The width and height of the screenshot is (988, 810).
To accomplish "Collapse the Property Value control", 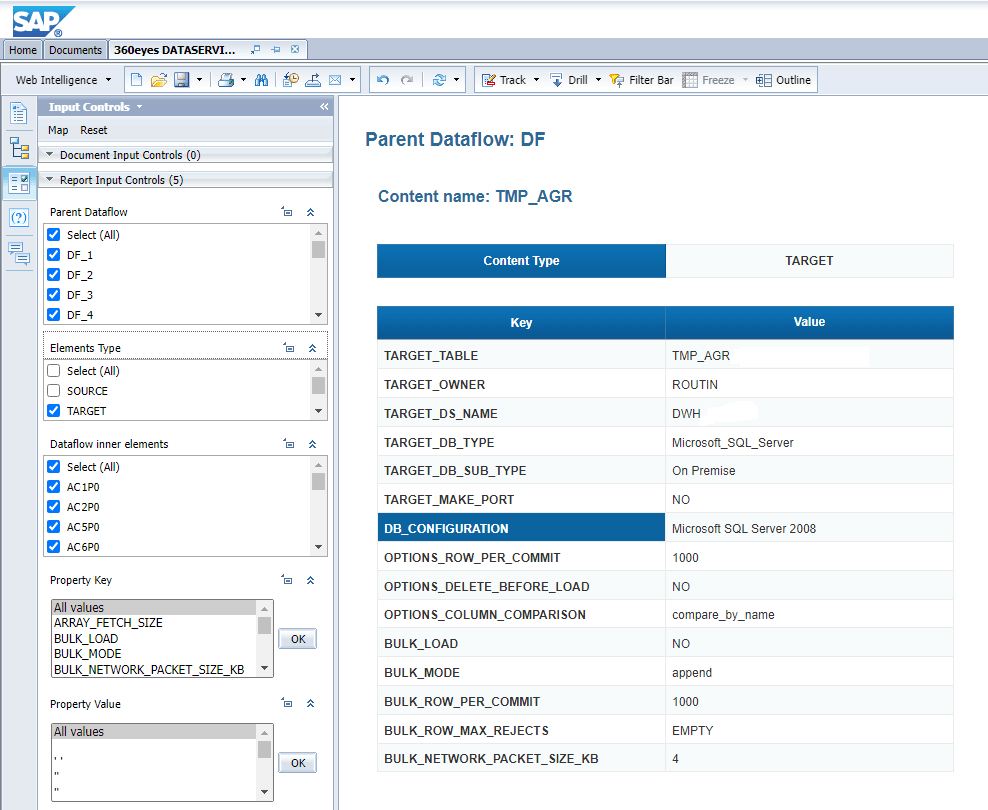I will [311, 704].
